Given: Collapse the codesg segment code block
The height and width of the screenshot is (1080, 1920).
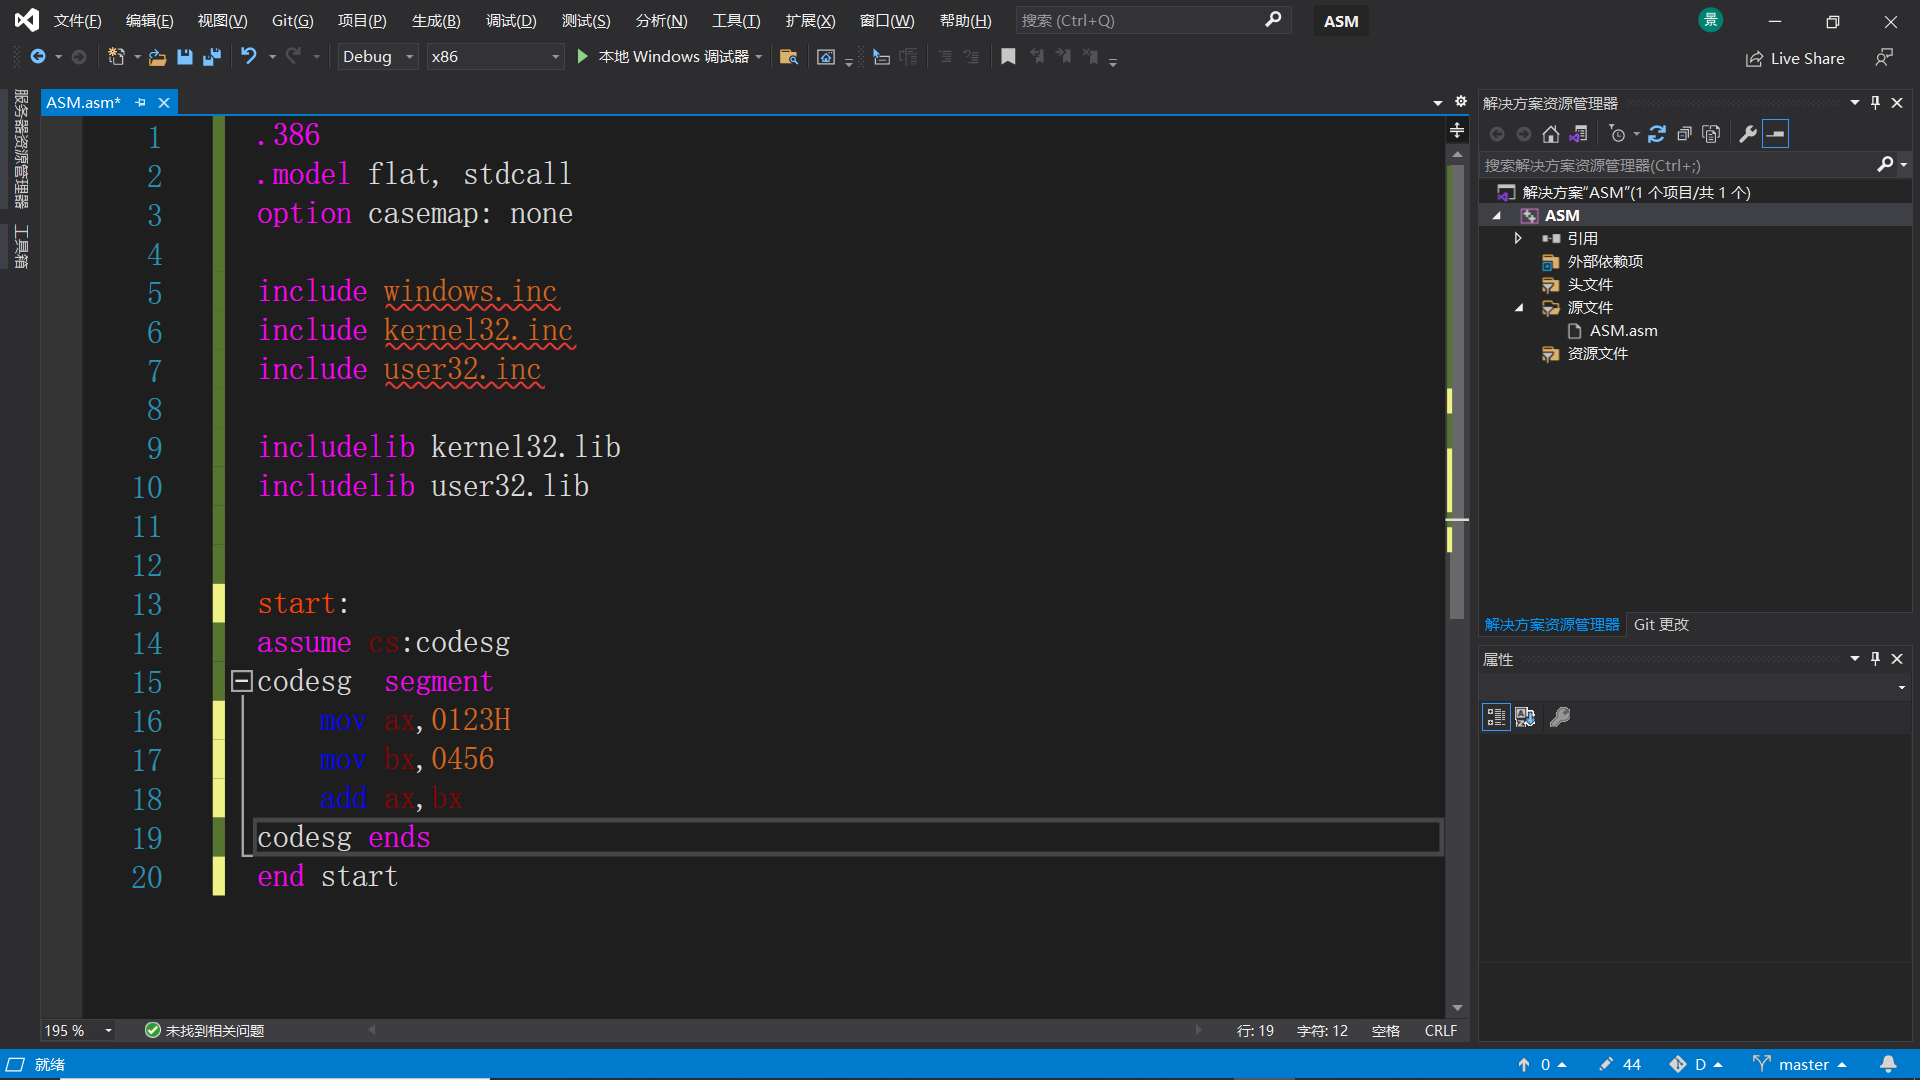Looking at the screenshot, I should tap(241, 681).
